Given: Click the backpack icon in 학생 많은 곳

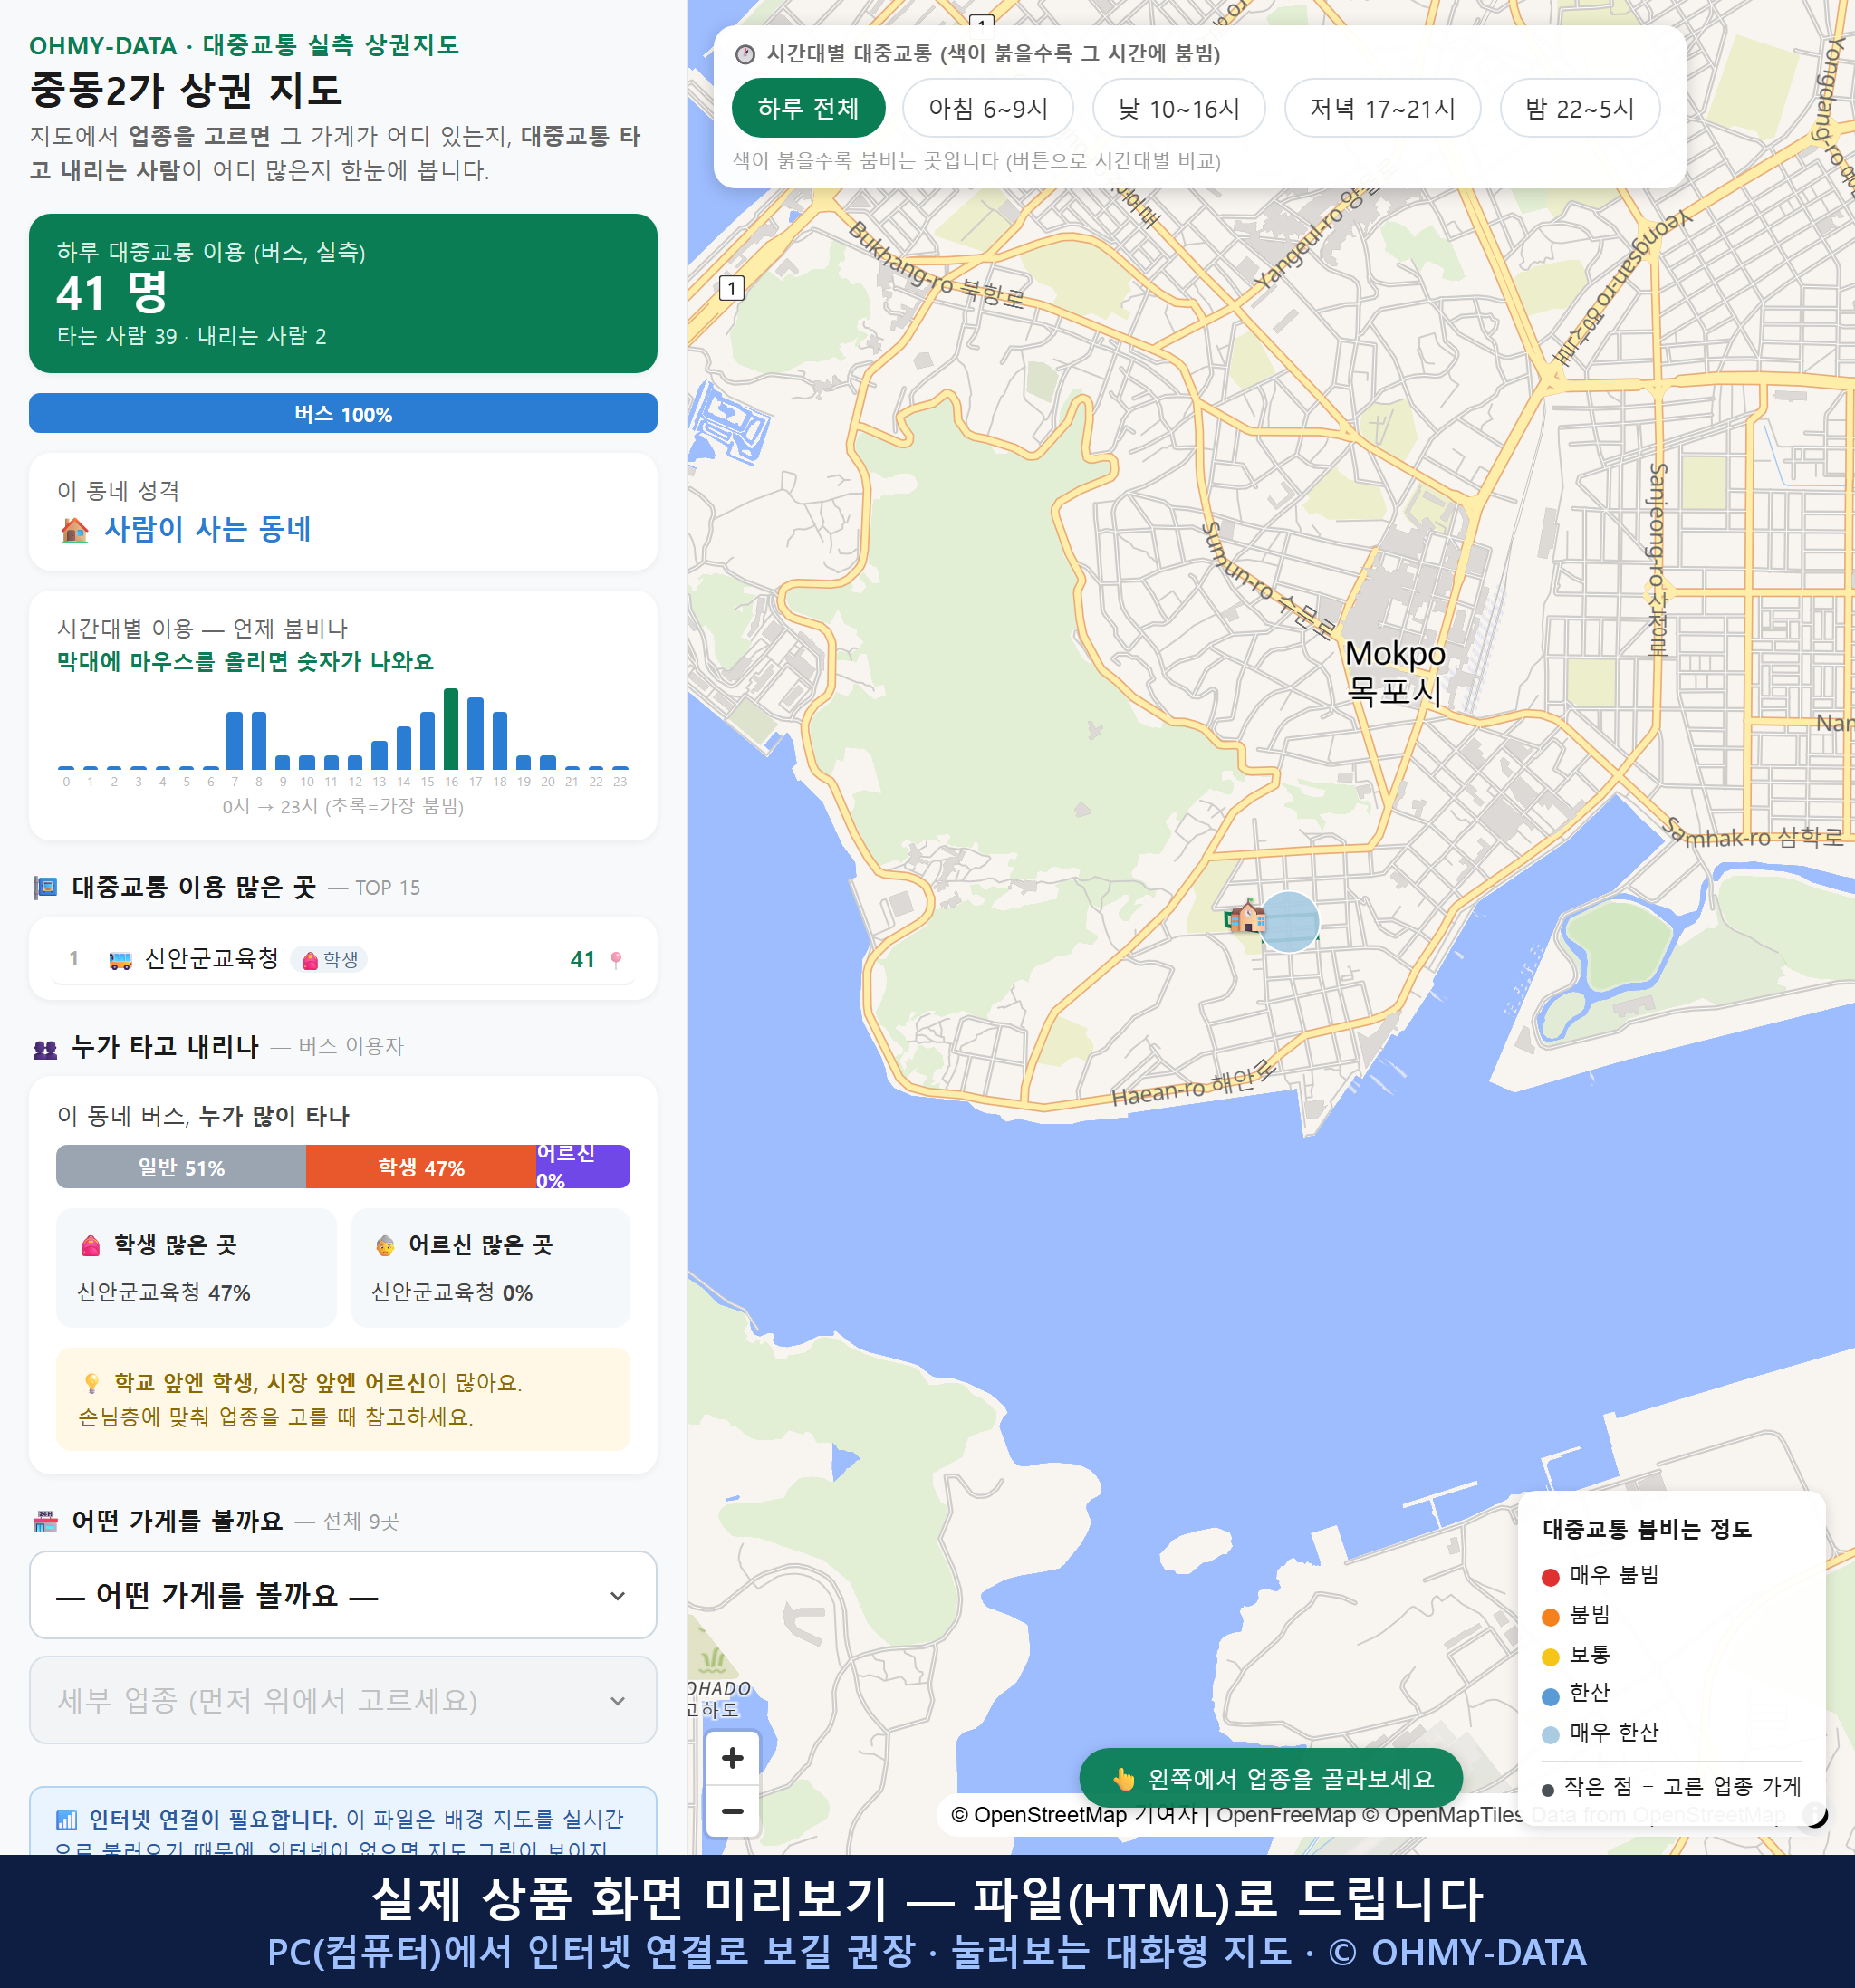Looking at the screenshot, I should coord(91,1245).
